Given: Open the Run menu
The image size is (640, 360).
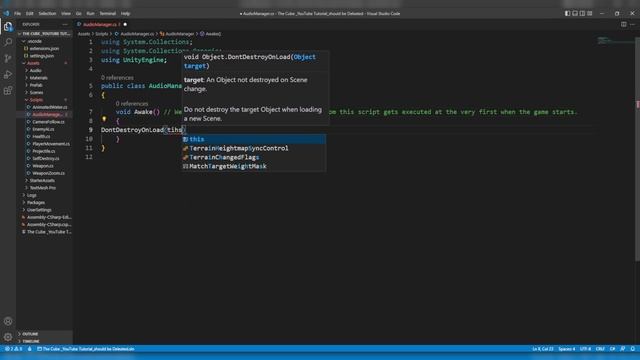Looking at the screenshot, I should (90, 13).
